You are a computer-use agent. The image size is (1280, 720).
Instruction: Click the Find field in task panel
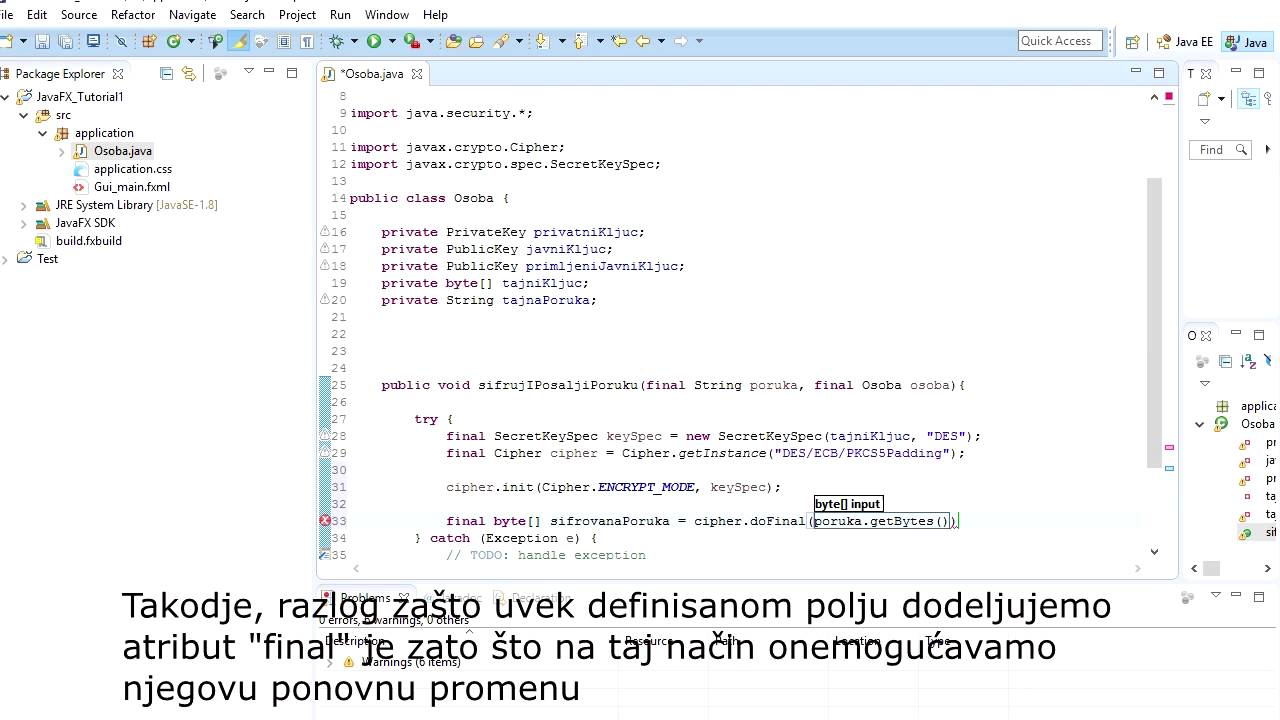[x=1220, y=150]
